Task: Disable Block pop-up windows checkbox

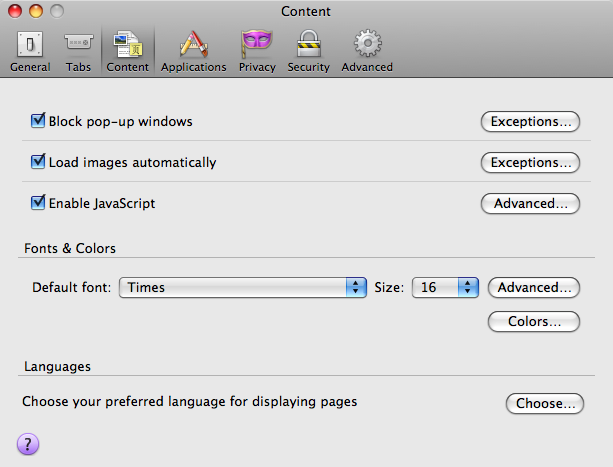Action: point(39,122)
